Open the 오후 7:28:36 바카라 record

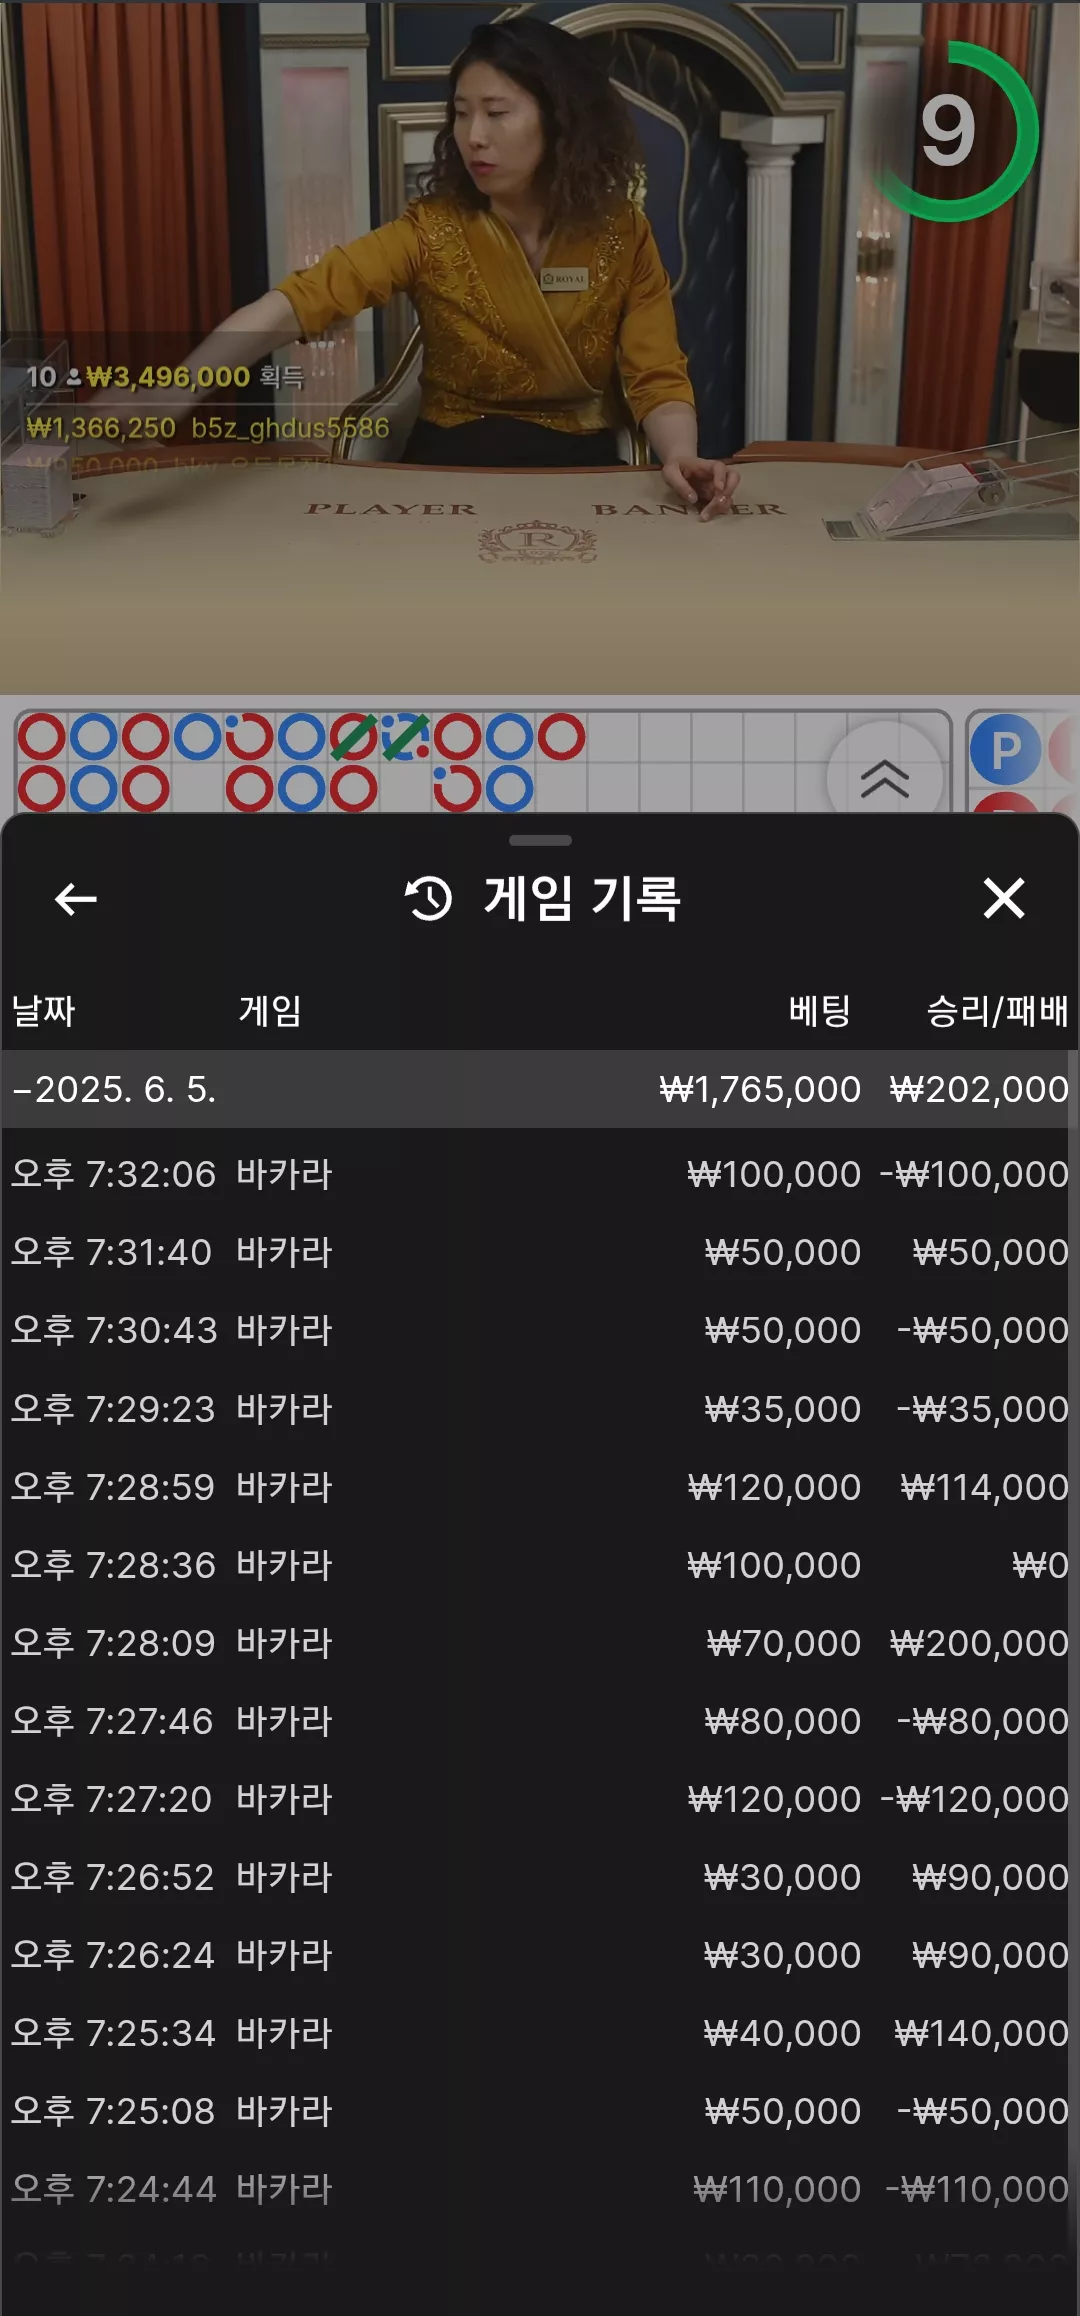coord(540,1565)
